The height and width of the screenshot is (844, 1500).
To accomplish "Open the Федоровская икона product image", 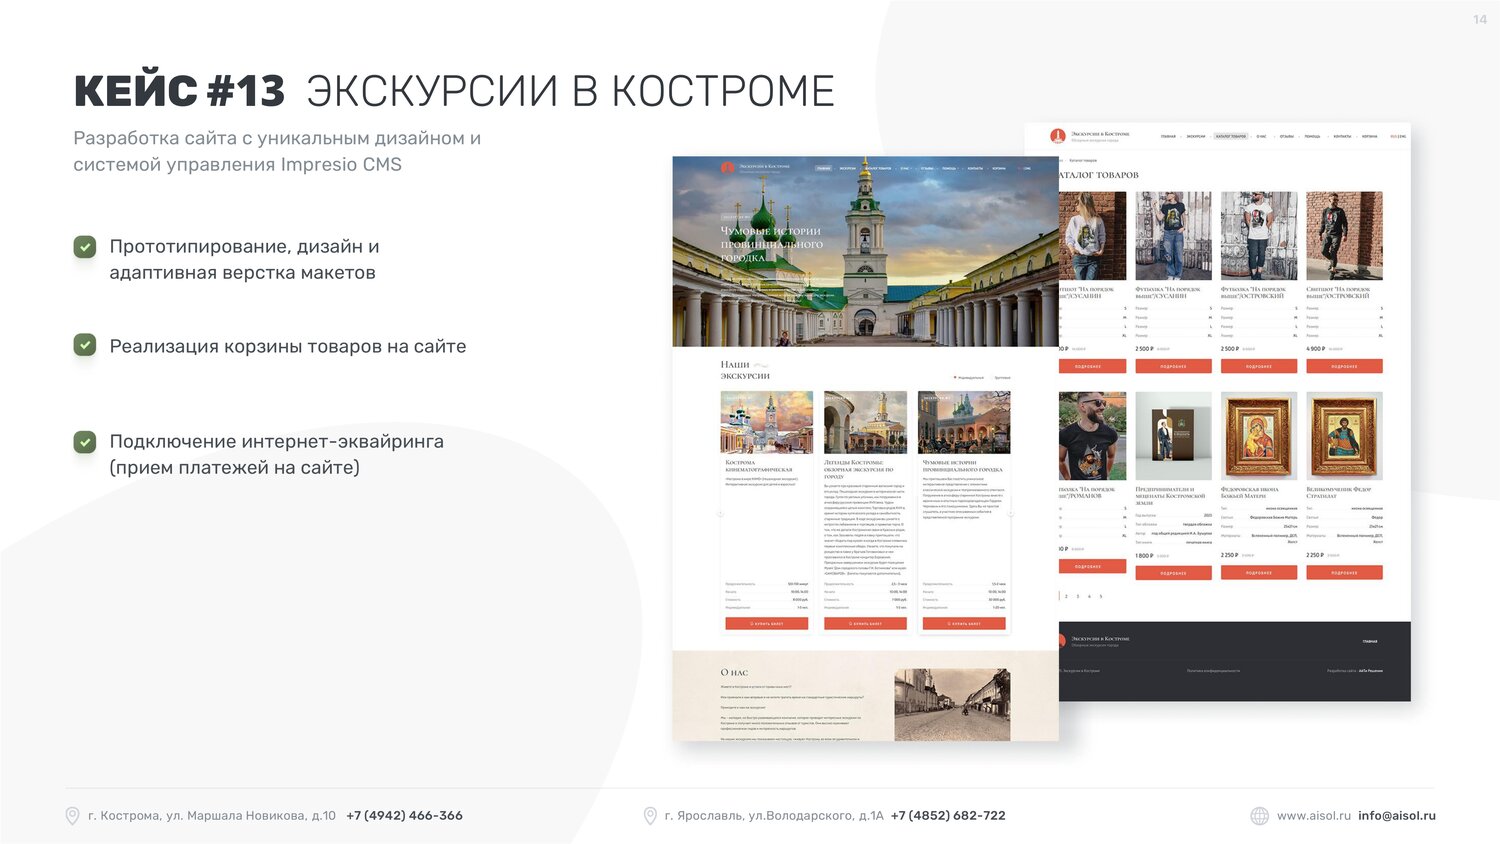I will coord(1259,436).
